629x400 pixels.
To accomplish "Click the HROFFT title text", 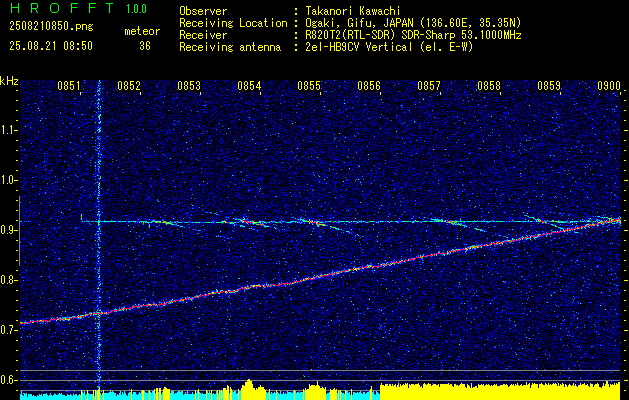I will pyautogui.click(x=61, y=8).
